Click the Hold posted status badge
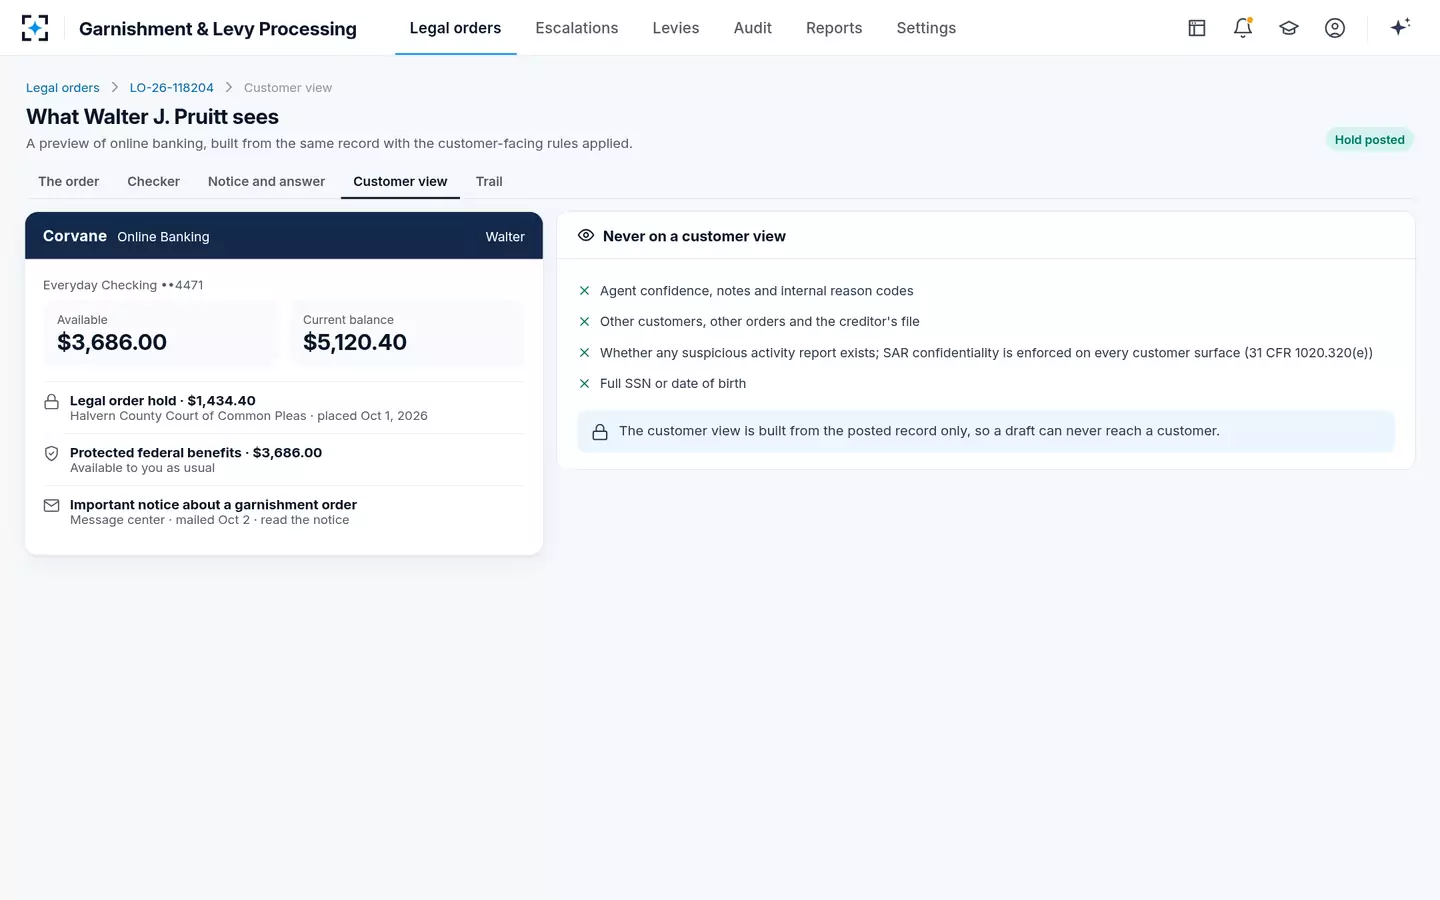Screen dimensions: 1440x900 coord(1369,140)
